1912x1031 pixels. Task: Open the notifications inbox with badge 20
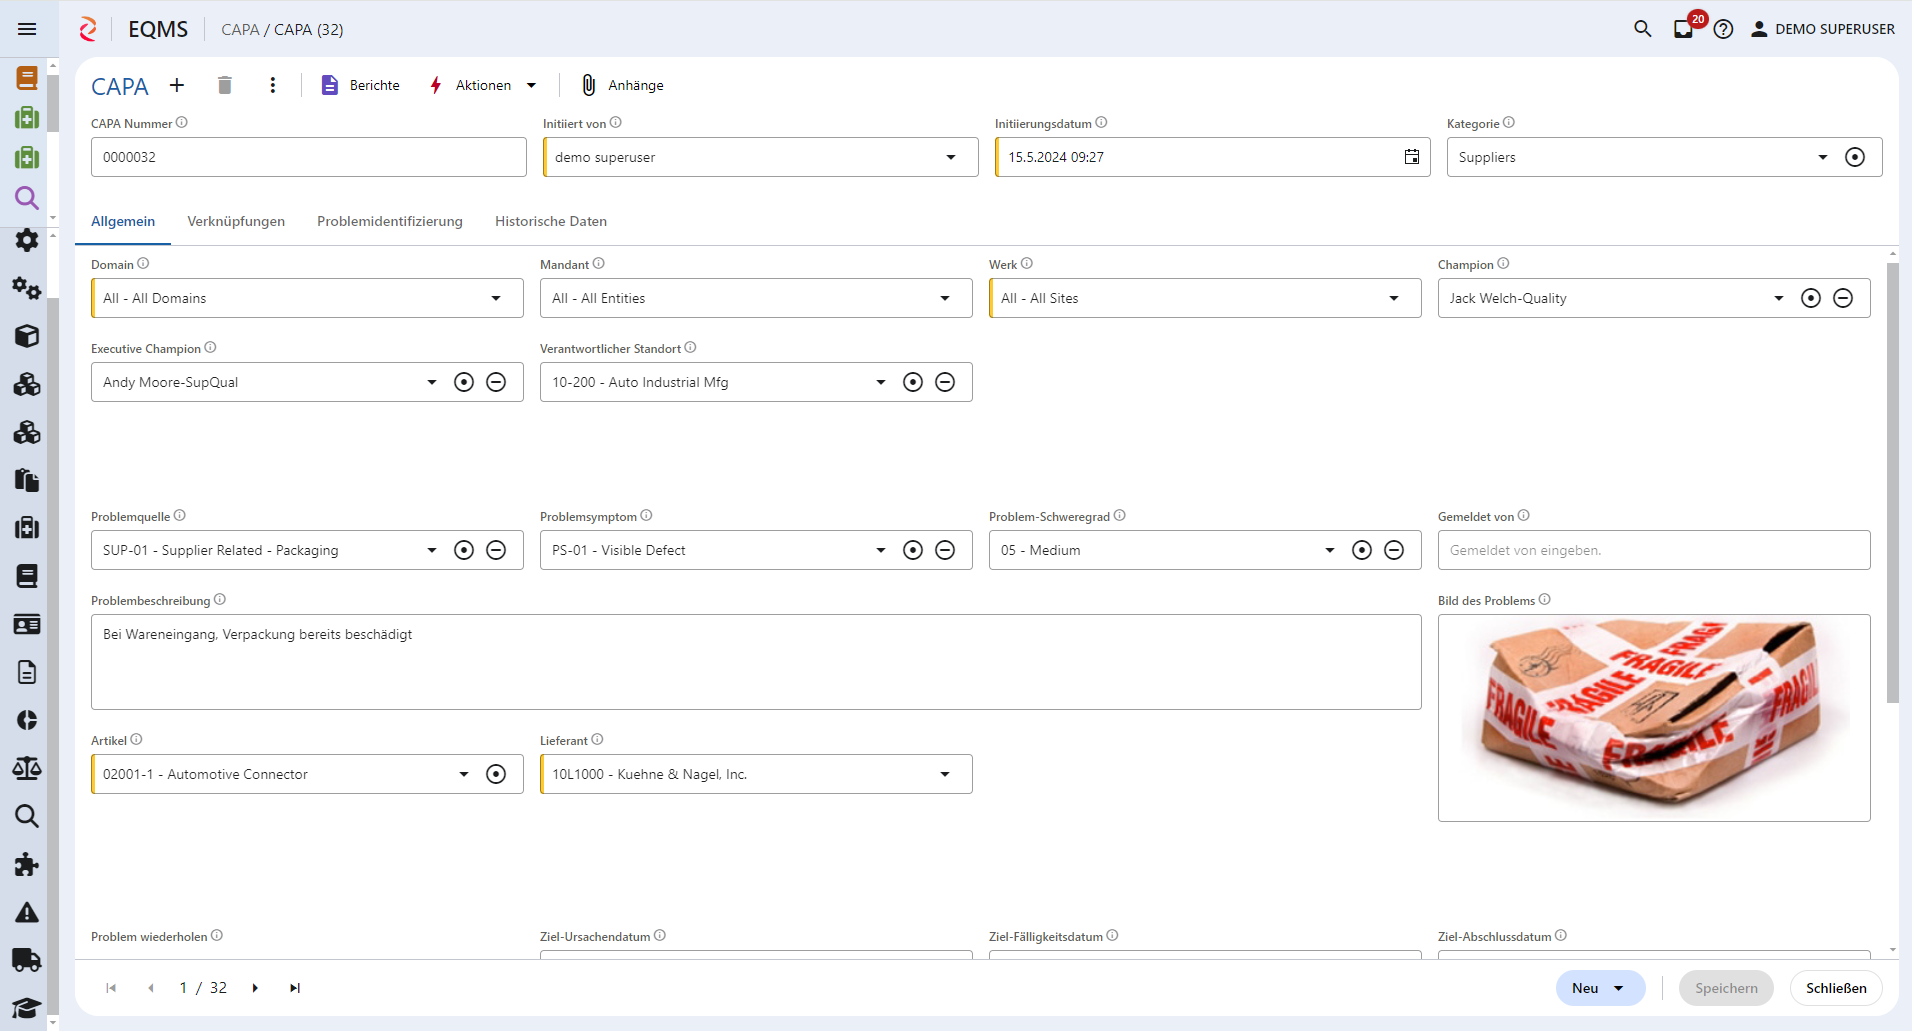click(1684, 29)
